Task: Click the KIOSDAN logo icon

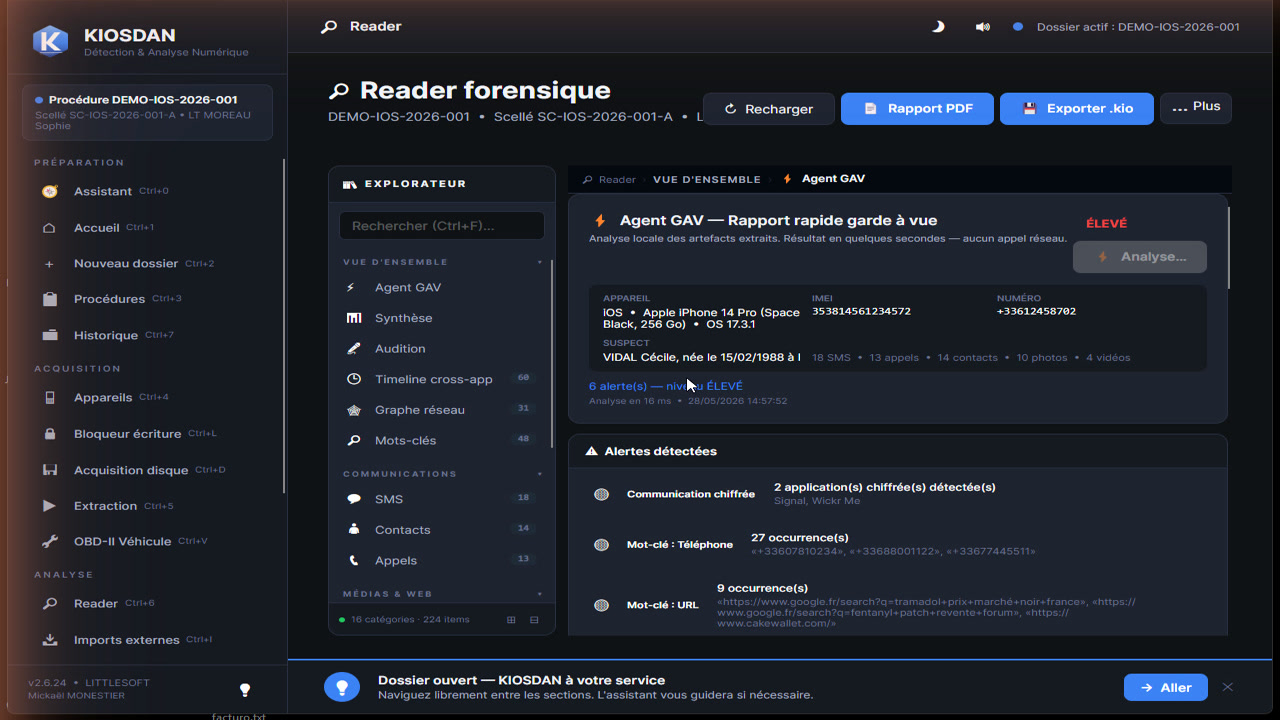Action: pos(50,40)
